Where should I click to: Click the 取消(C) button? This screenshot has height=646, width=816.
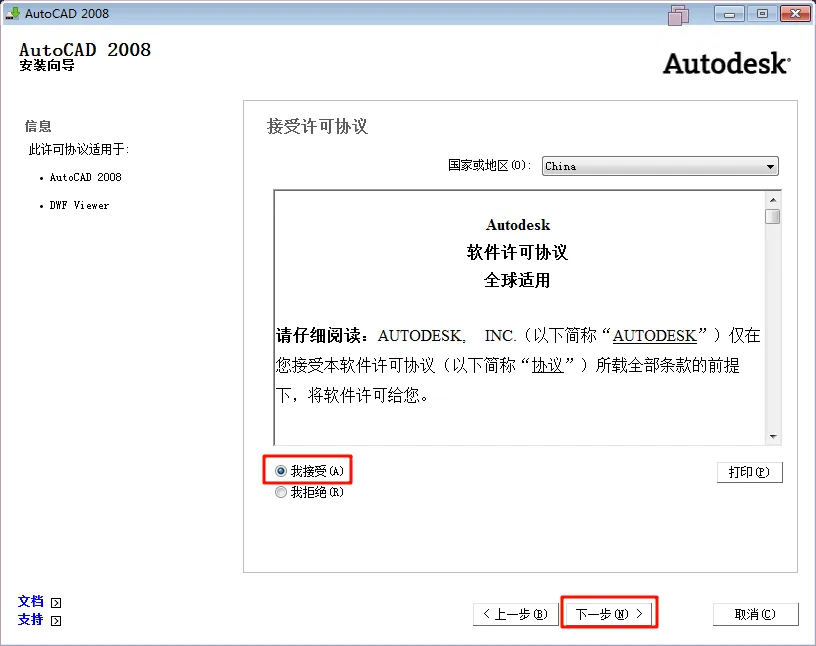(755, 614)
